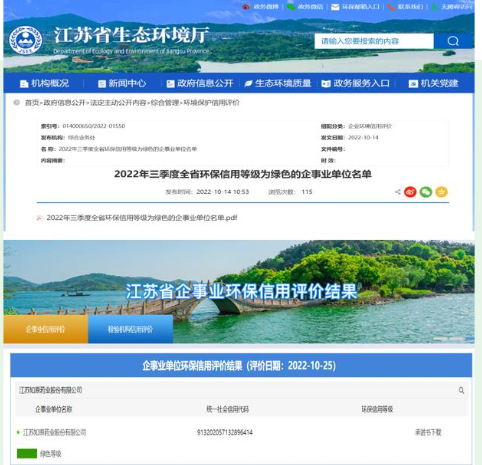This screenshot has width=482, height=465.
Task: Focus company name search field 江苏如南药业
Action: (241, 390)
